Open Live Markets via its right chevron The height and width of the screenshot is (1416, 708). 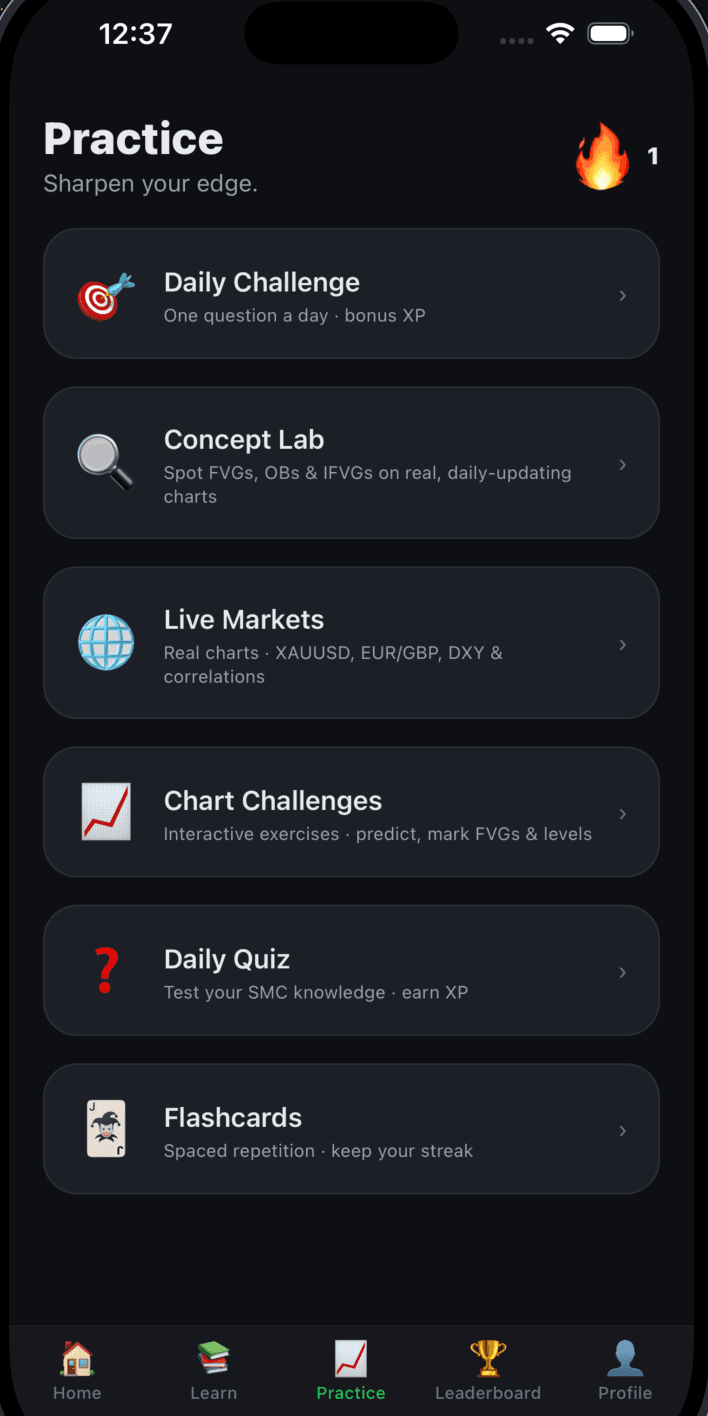623,644
